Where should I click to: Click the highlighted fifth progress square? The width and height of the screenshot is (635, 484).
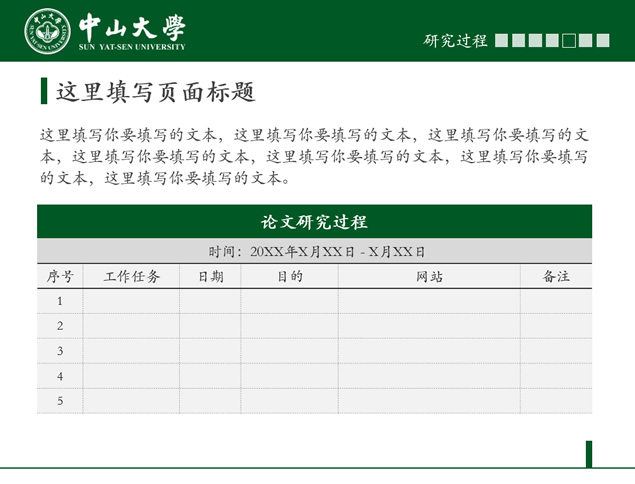[569, 41]
